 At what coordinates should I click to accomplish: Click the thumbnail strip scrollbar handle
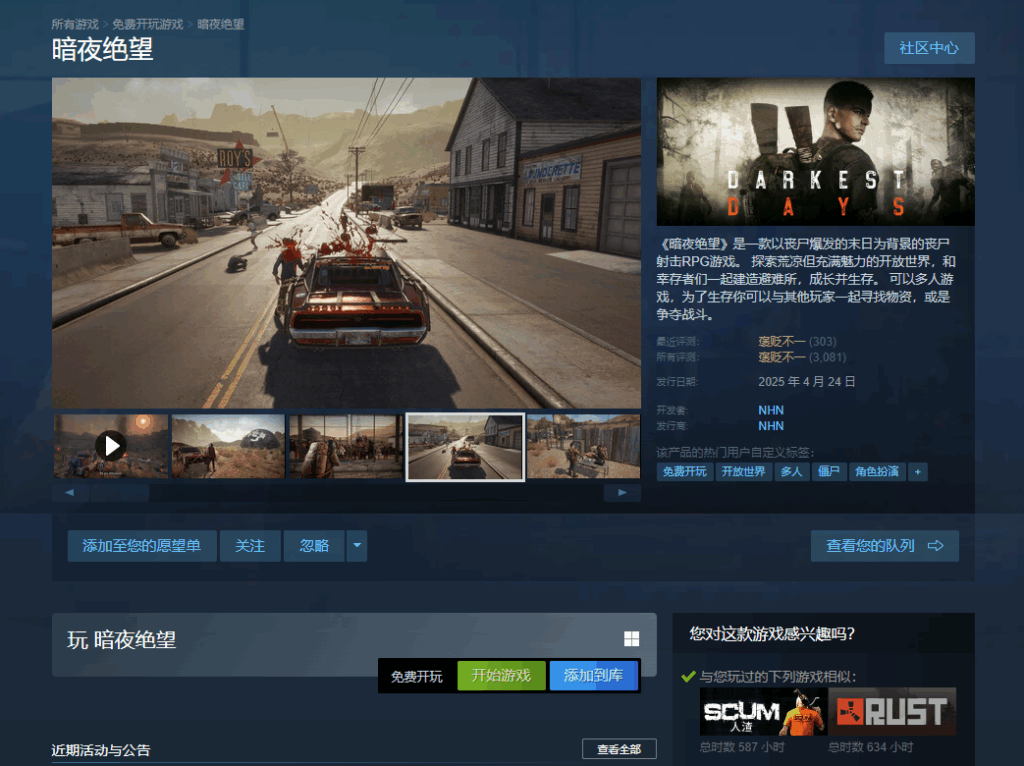click(120, 492)
